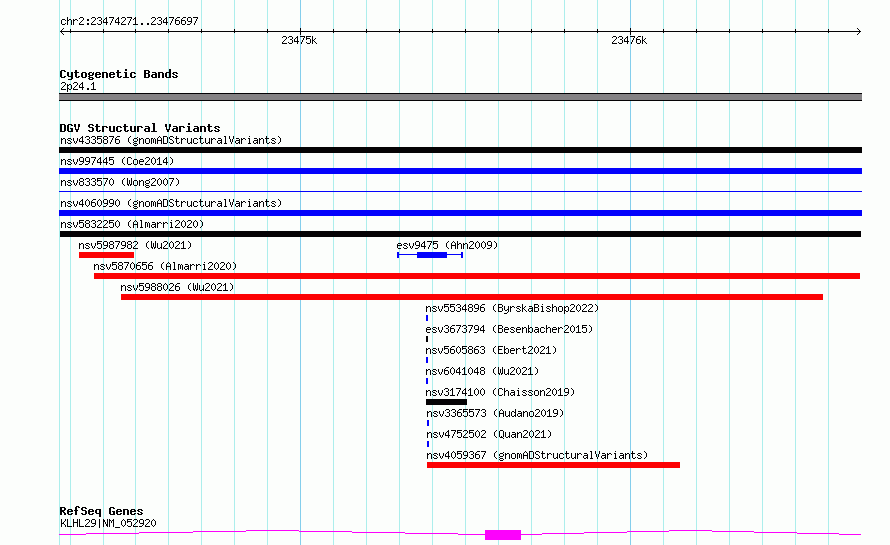This screenshot has width=890, height=545.
Task: Click the magenta KLHL29 exon block
Action: (503, 535)
